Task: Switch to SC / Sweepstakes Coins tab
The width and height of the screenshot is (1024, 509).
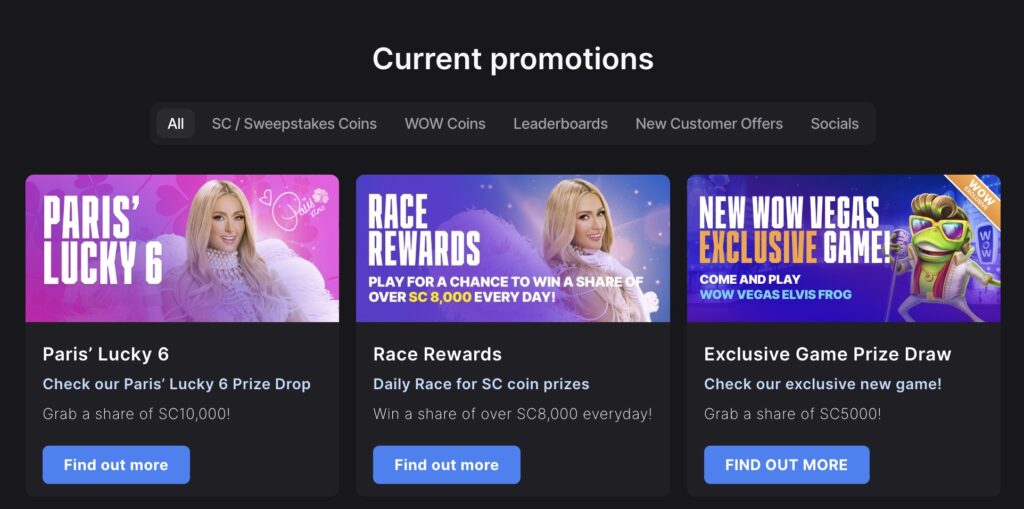Action: point(294,124)
